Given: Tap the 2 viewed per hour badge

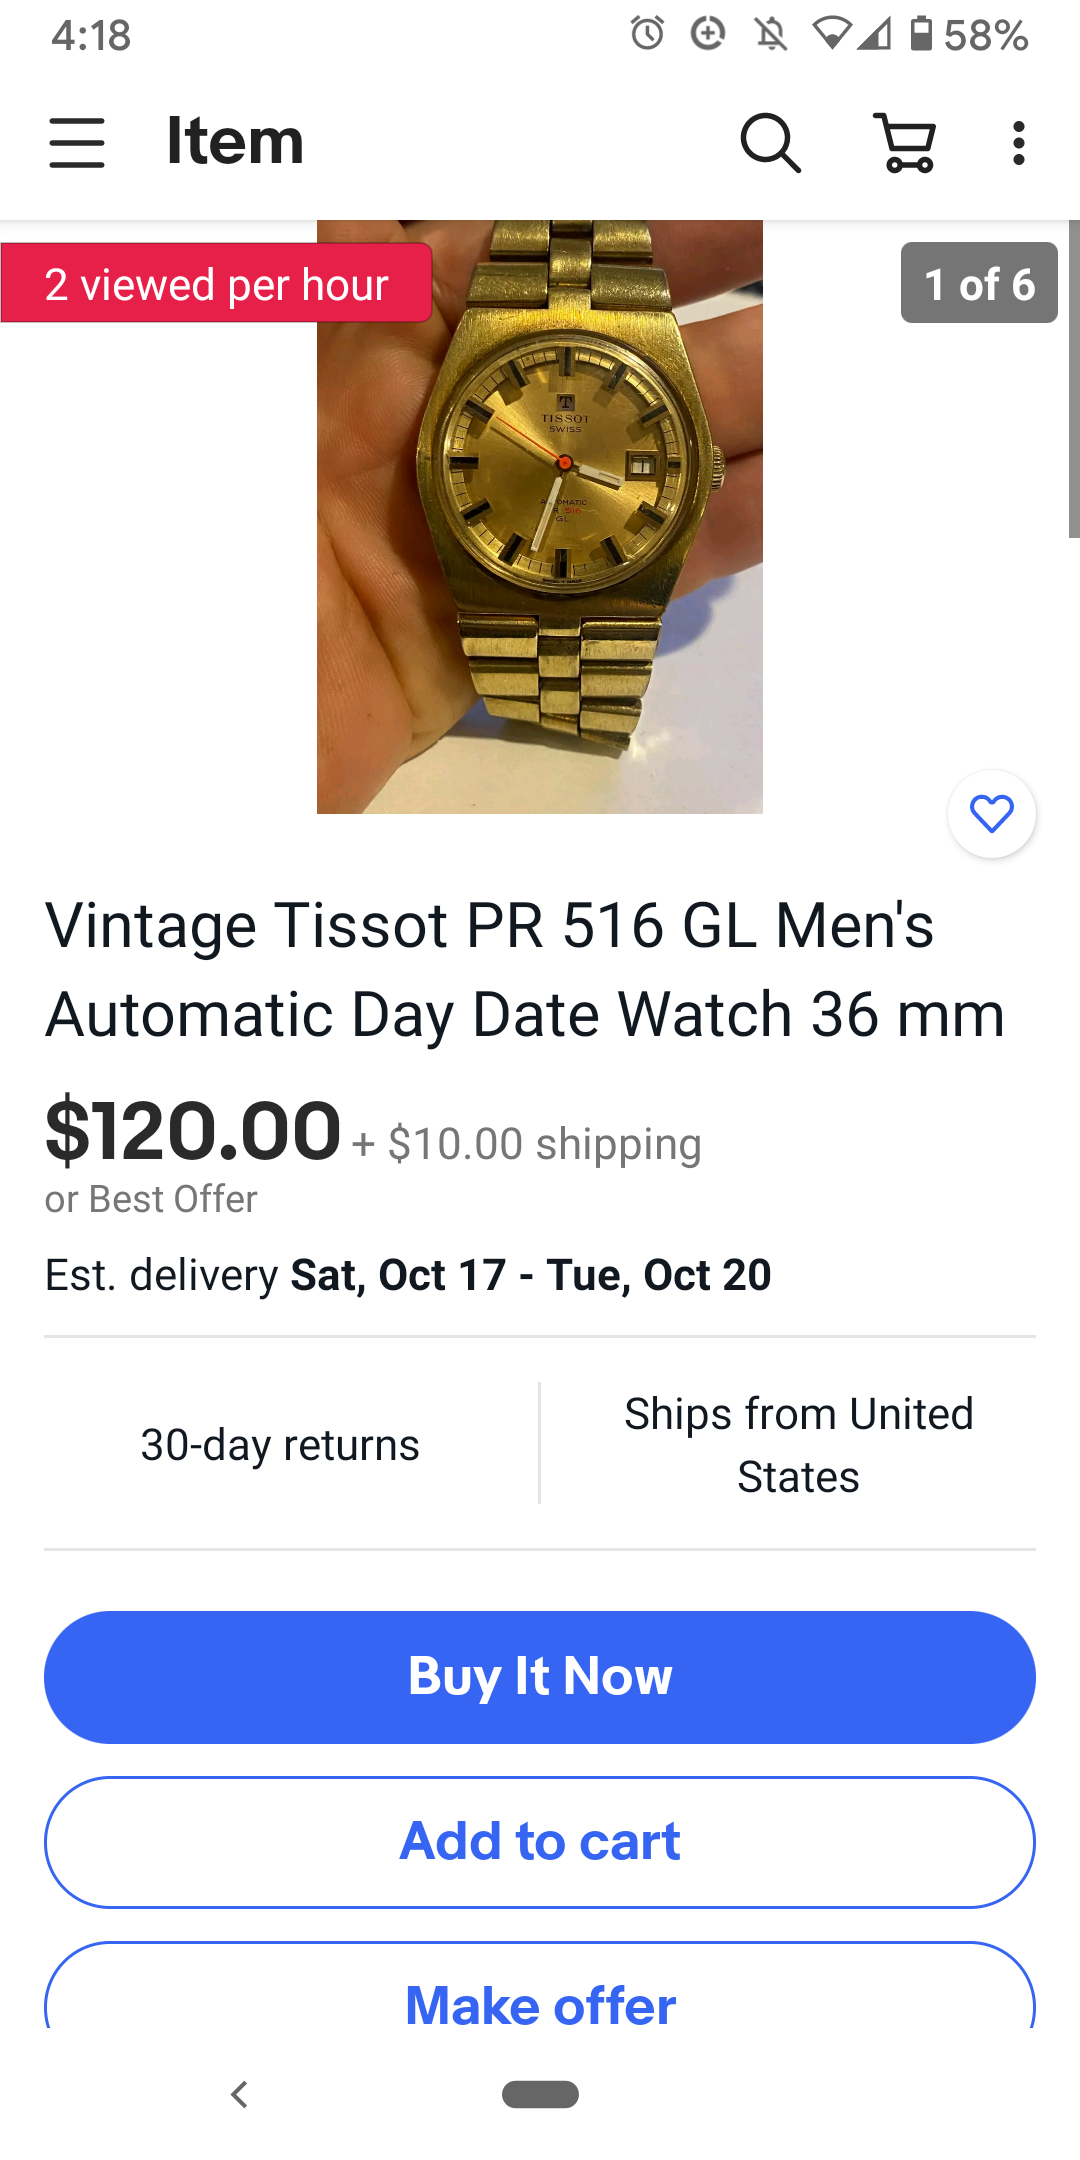Looking at the screenshot, I should [216, 283].
